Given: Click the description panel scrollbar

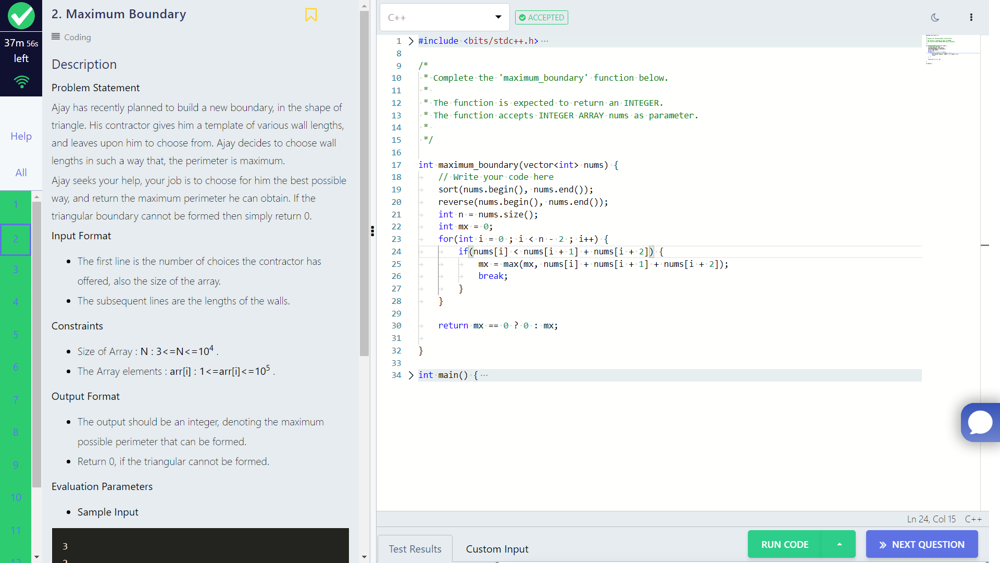Looking at the screenshot, I should click(364, 184).
